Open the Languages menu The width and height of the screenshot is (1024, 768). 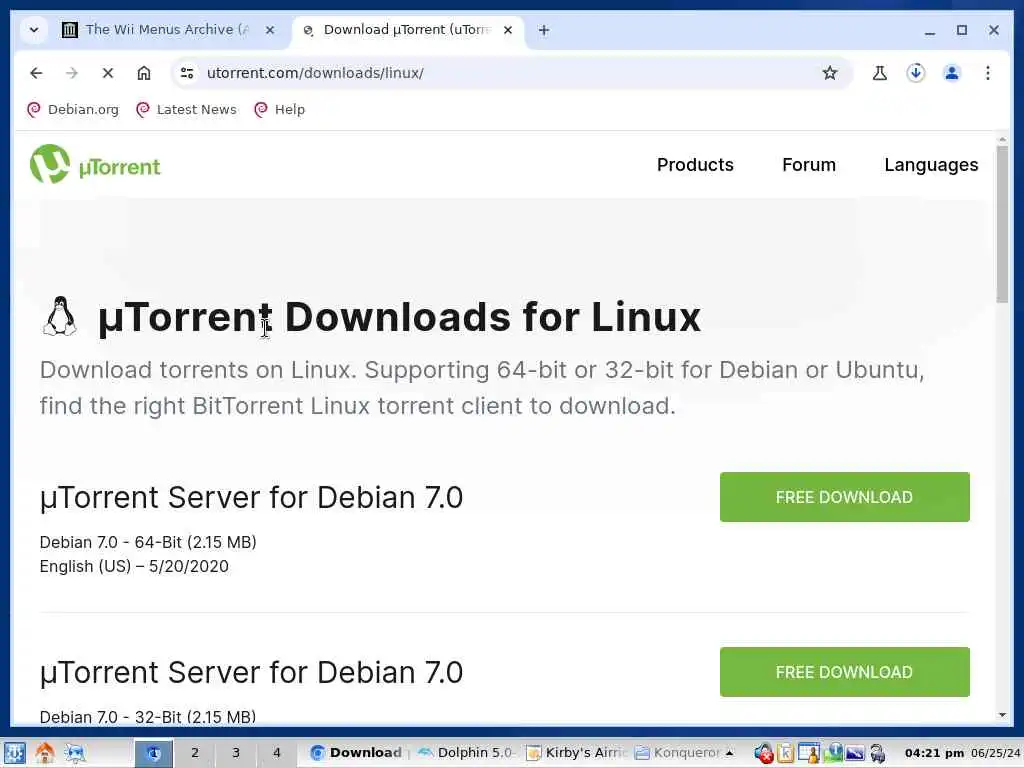(931, 165)
